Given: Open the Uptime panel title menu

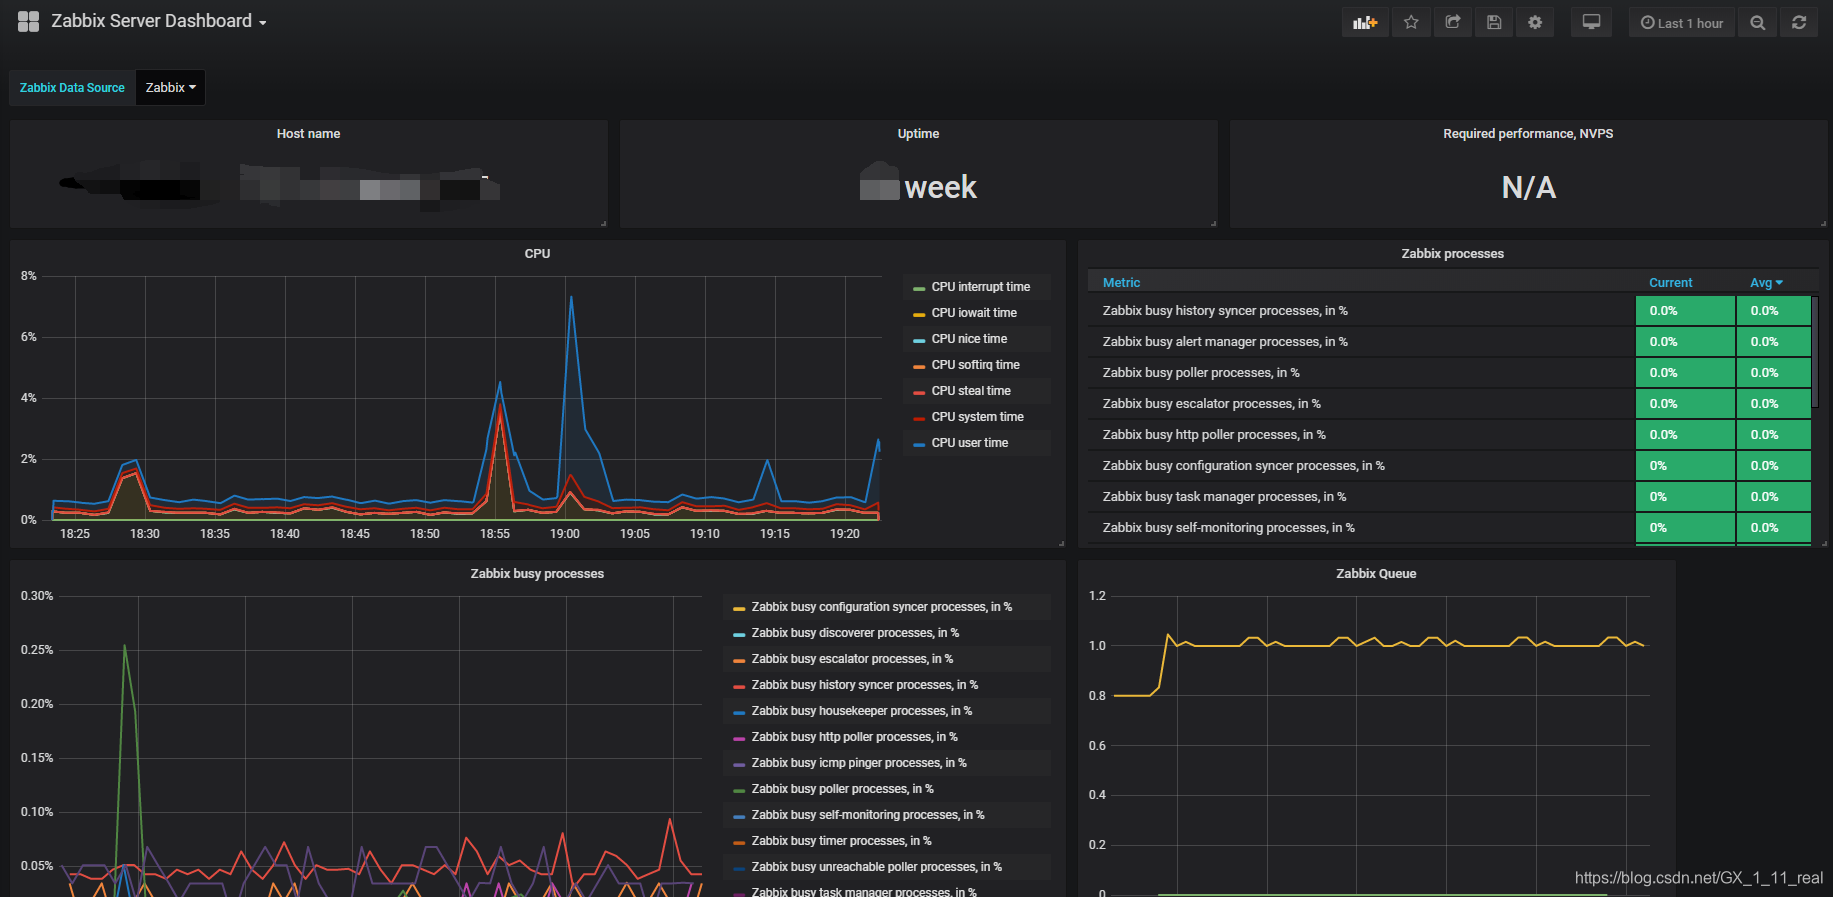Looking at the screenshot, I should [918, 134].
